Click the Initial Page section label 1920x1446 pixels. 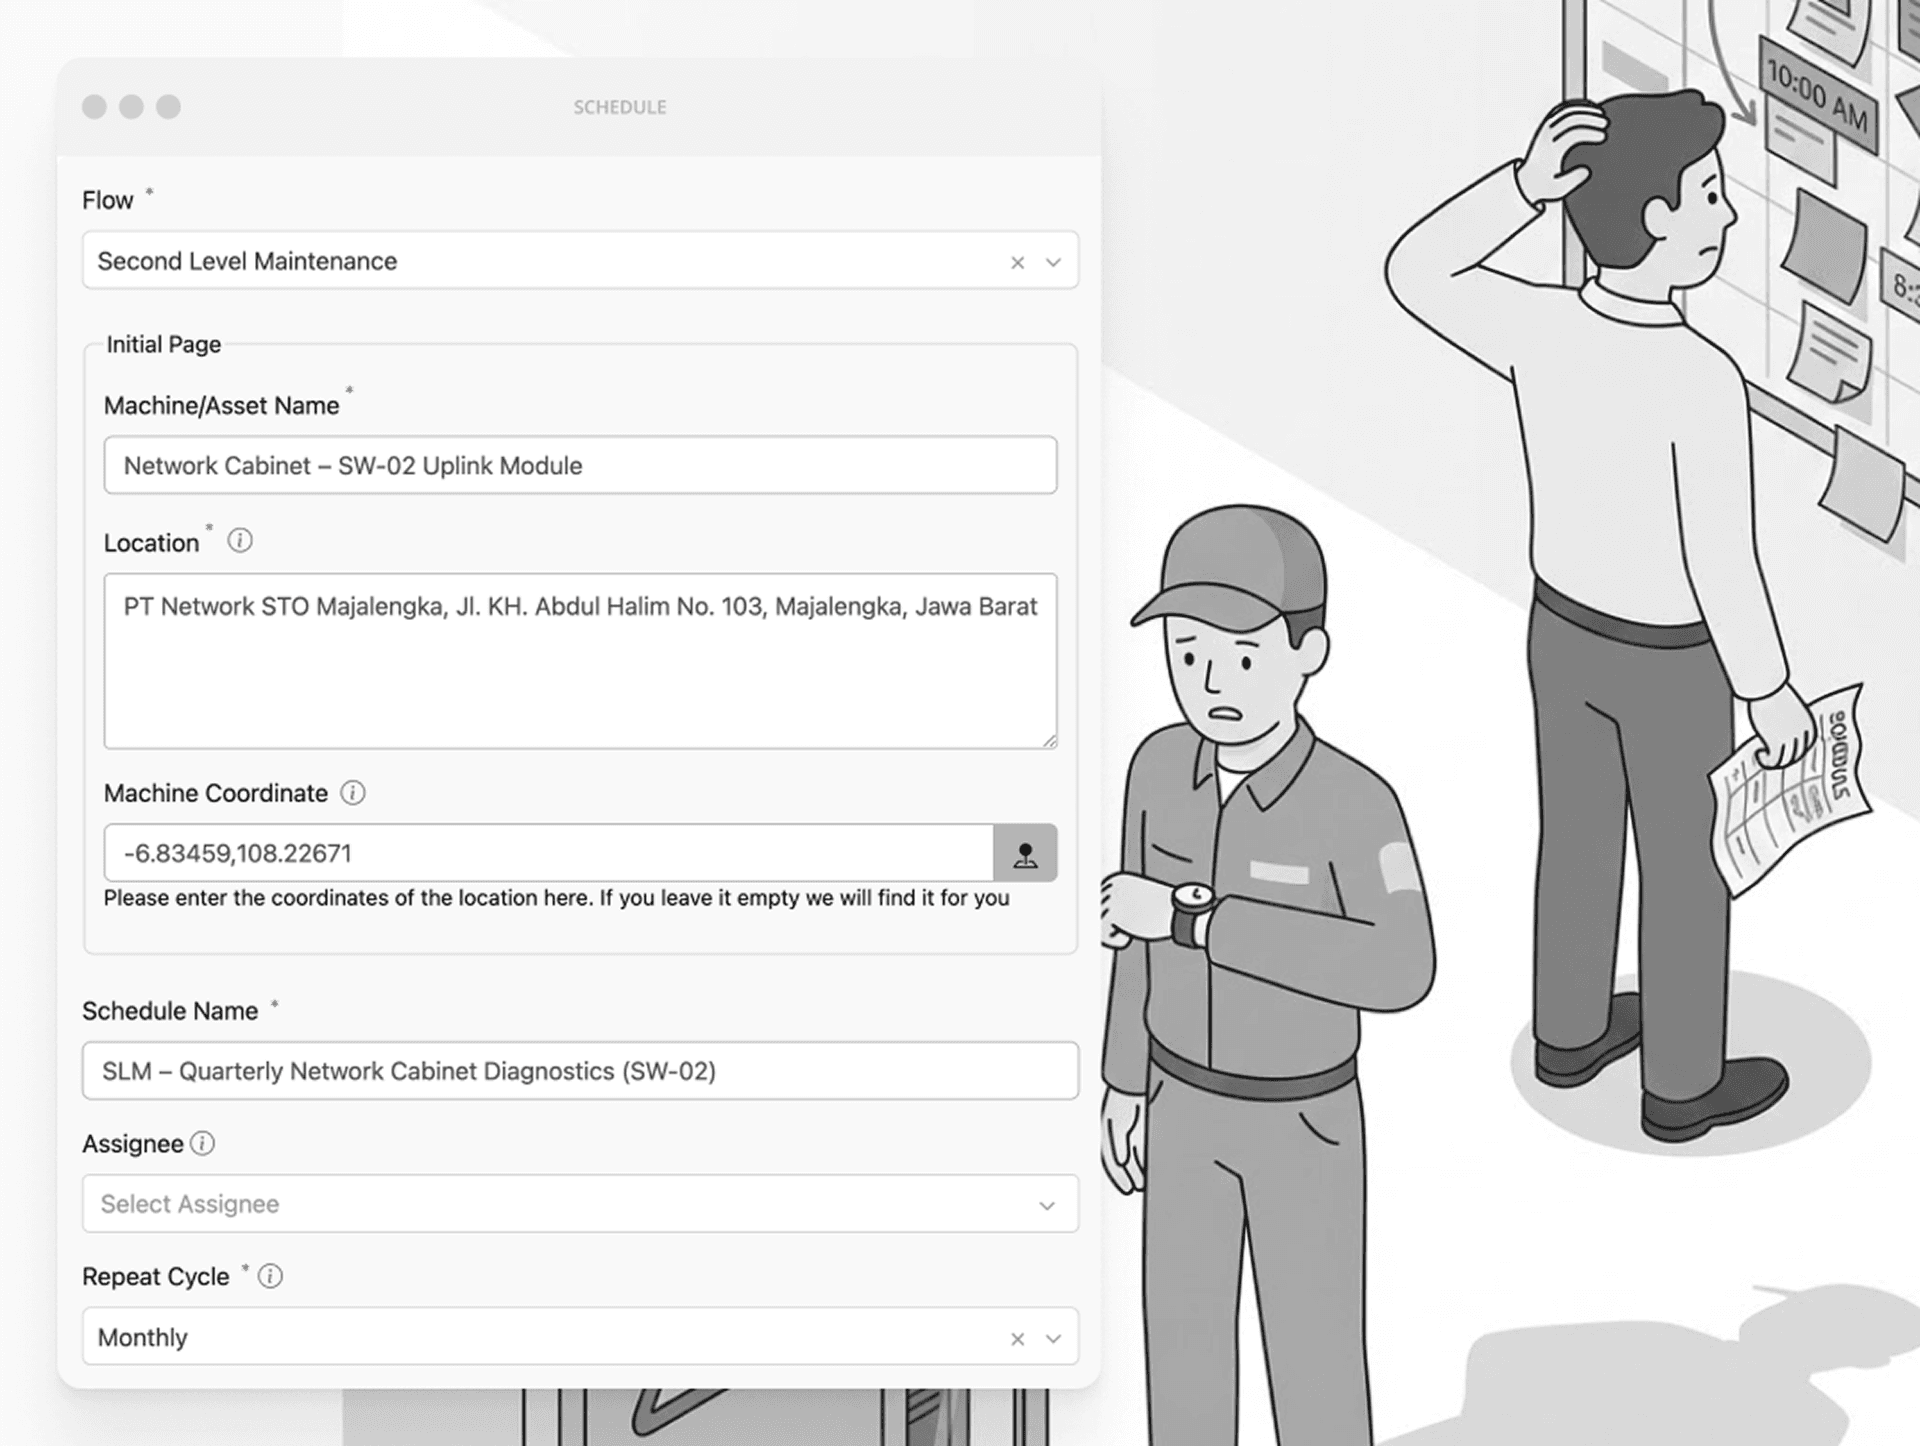click(x=163, y=343)
